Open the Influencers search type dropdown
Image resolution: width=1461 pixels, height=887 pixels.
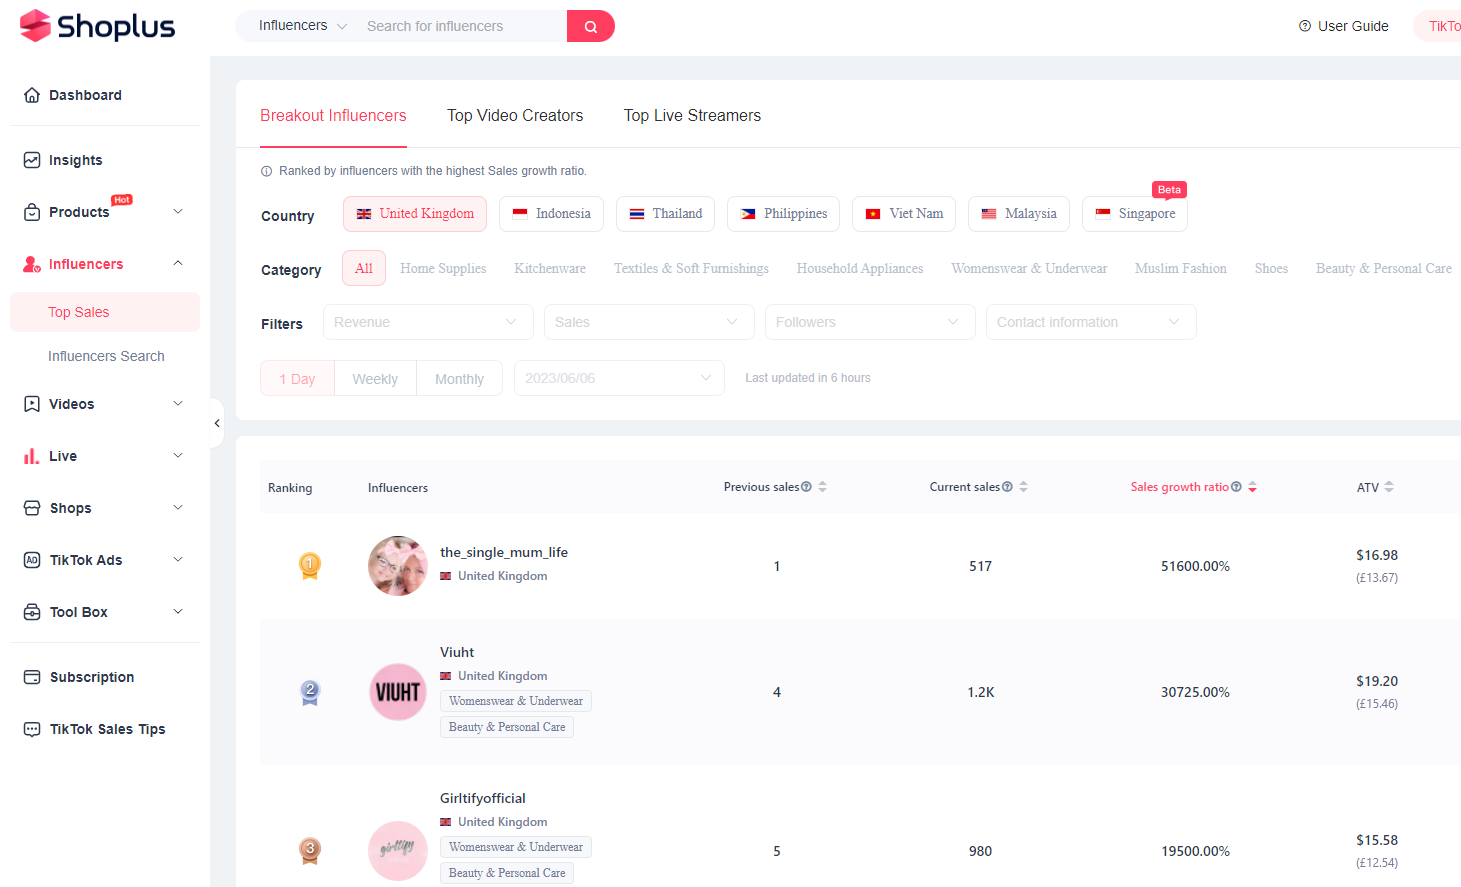click(x=302, y=26)
